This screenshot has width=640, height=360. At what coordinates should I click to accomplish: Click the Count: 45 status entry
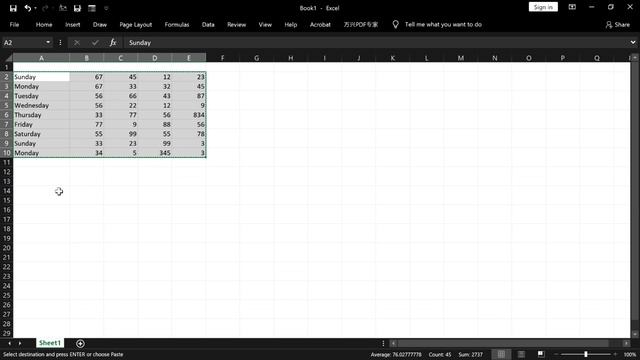[440, 355]
